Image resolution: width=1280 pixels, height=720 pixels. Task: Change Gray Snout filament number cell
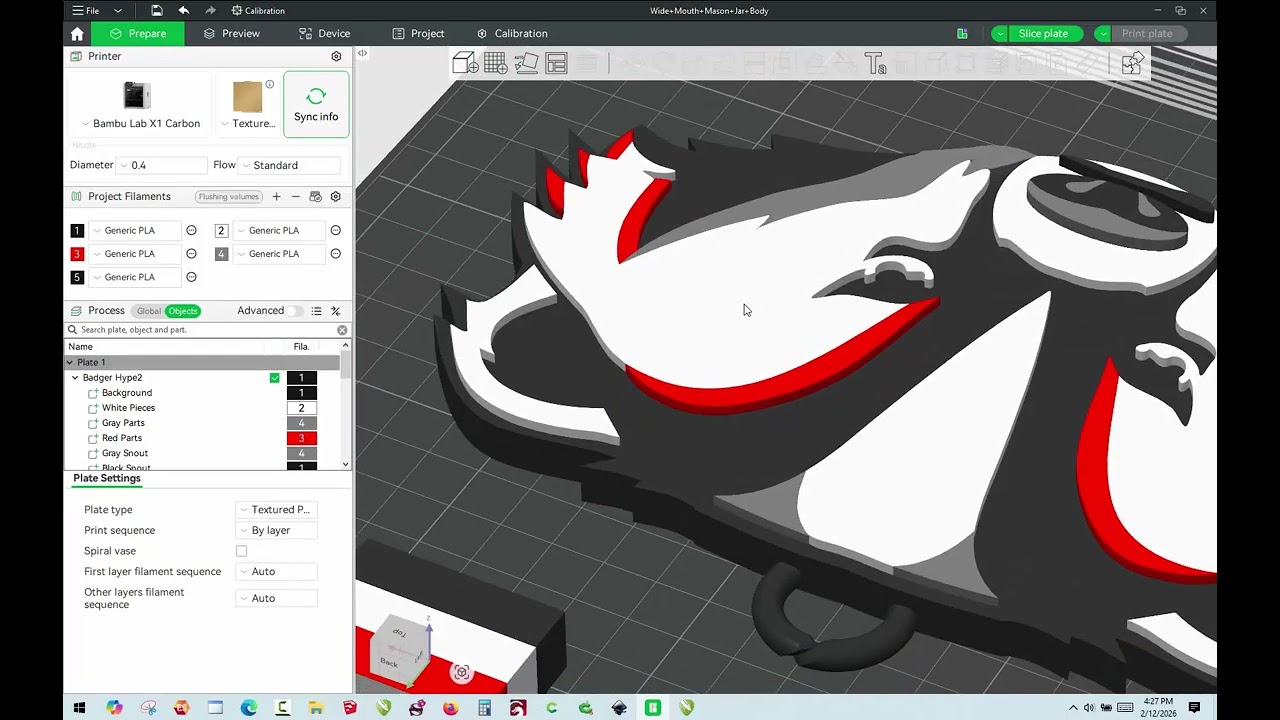coord(301,453)
